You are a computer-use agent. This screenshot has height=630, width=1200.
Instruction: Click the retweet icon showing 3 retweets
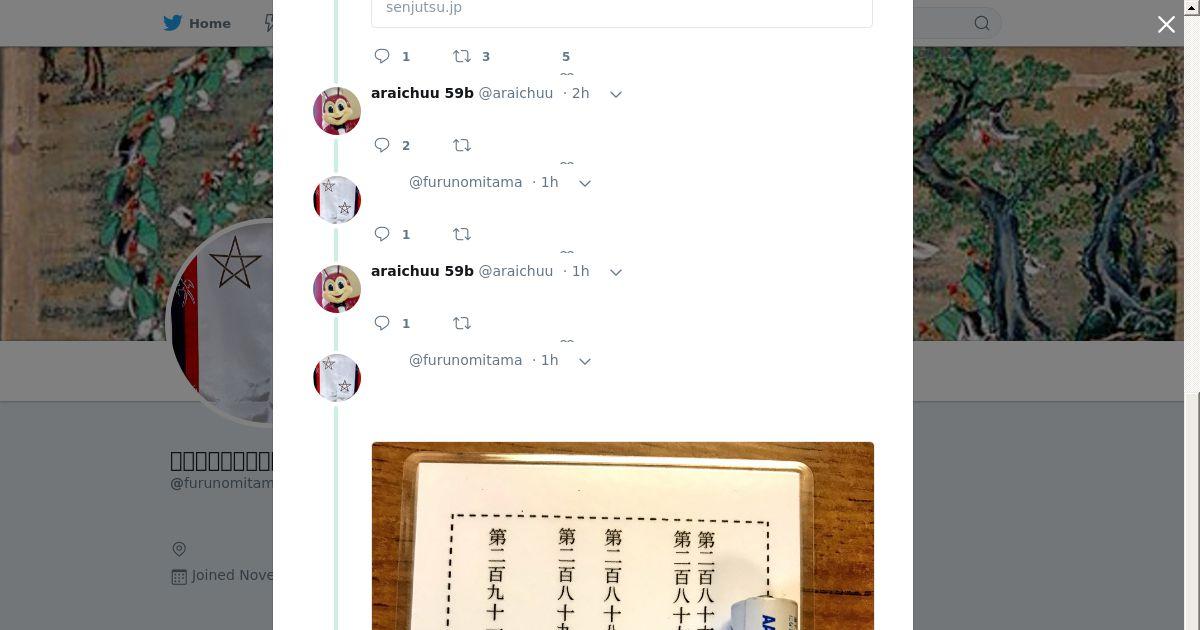pos(462,56)
